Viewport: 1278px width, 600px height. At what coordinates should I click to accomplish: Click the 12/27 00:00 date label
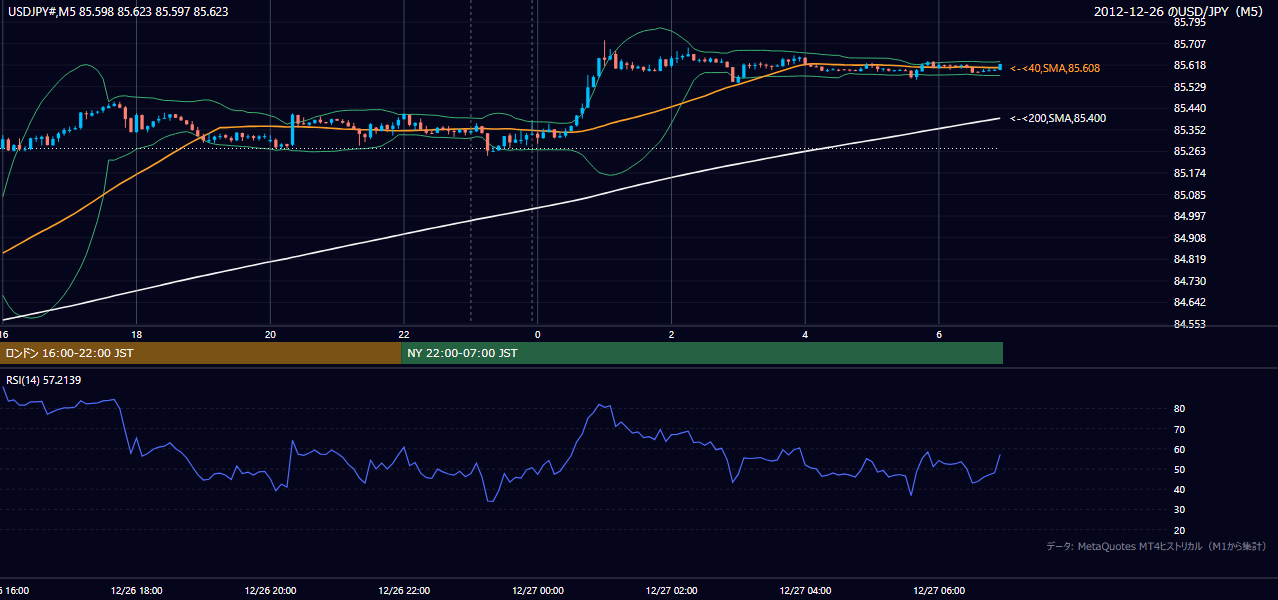pos(537,591)
